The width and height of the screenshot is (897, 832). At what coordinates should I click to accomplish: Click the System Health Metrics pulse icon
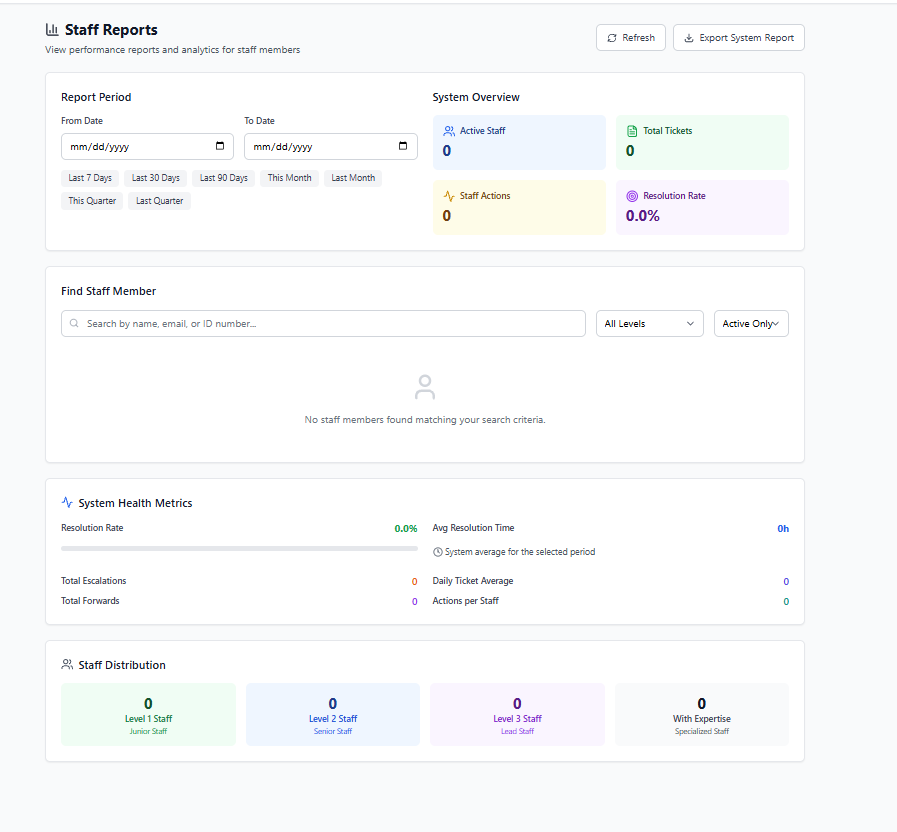67,502
